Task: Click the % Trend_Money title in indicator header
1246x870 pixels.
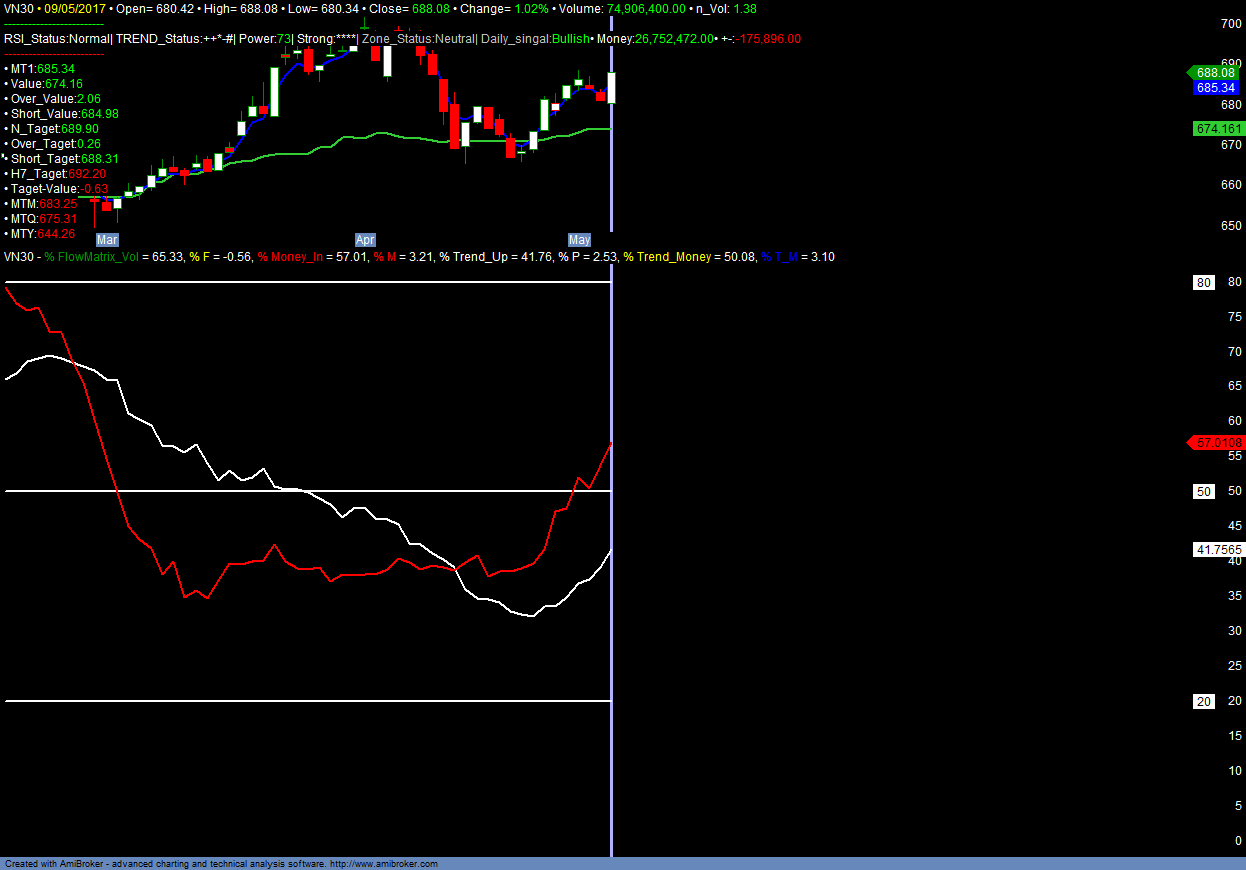Action: point(669,257)
